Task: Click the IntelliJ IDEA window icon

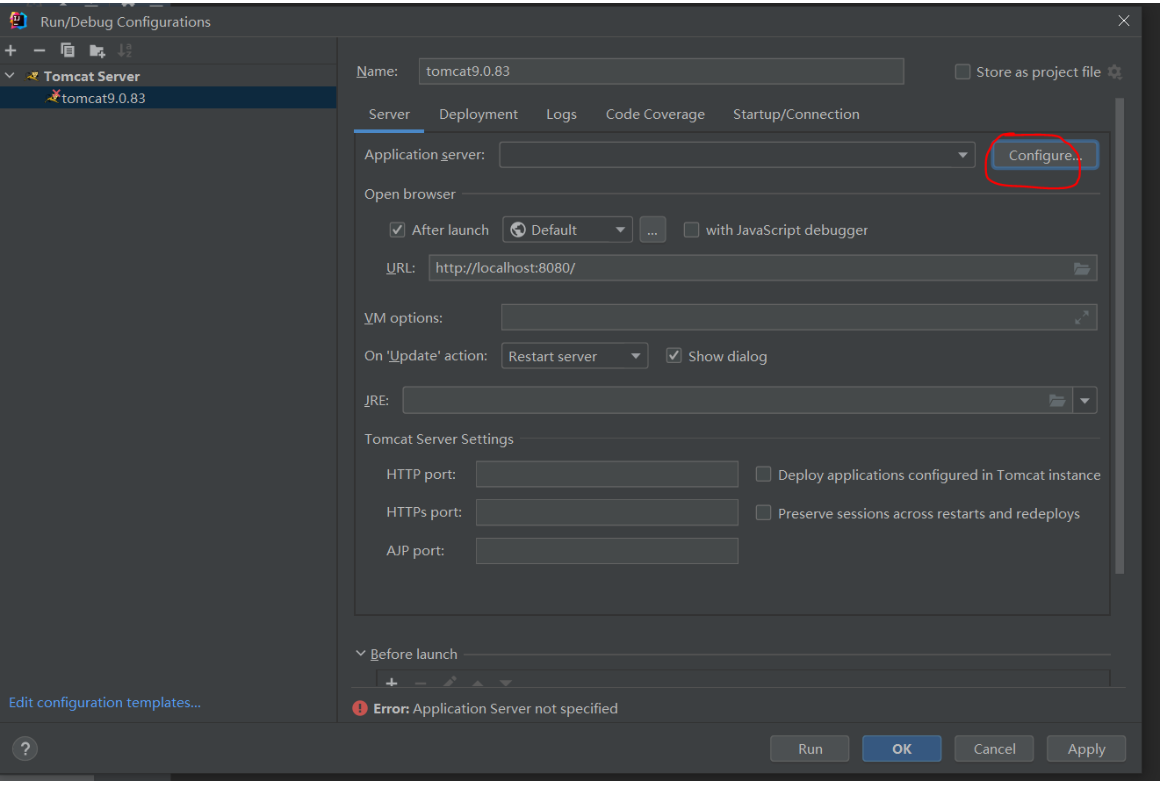Action: tap(19, 21)
